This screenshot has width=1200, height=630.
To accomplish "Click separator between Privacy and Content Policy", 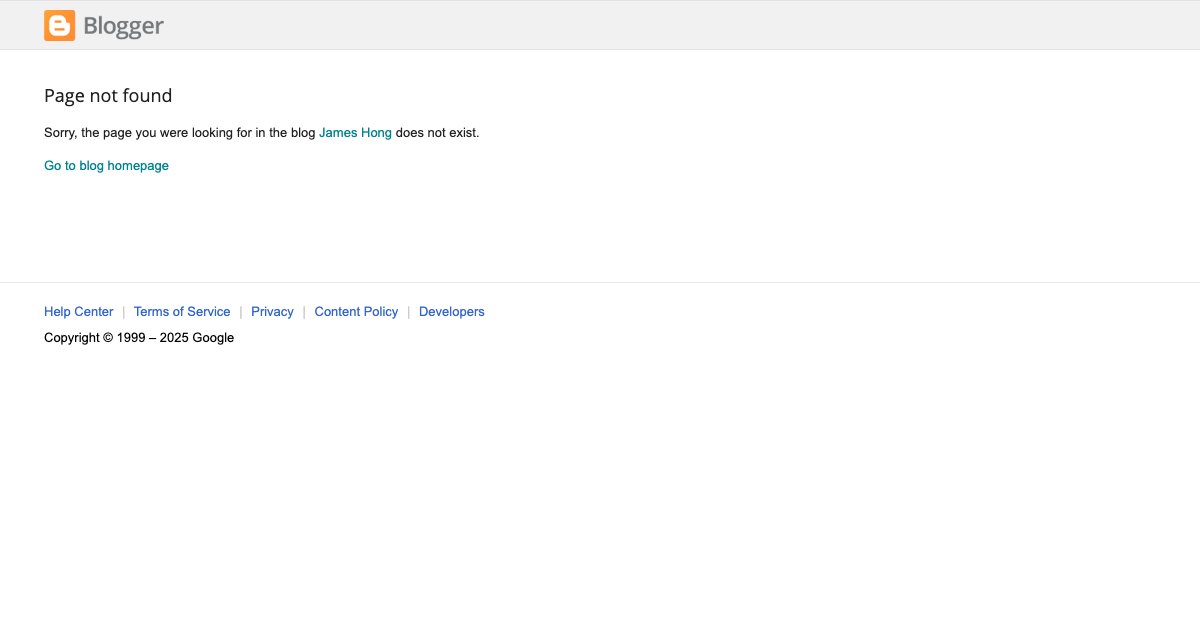I will click(x=304, y=312).
